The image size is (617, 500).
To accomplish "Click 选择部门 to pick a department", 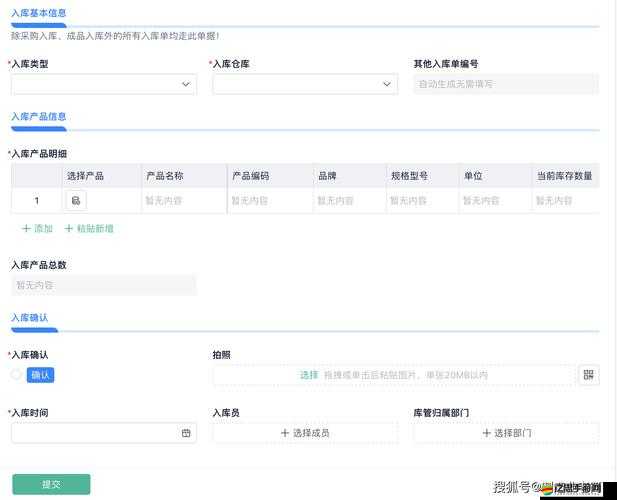I will (x=506, y=433).
